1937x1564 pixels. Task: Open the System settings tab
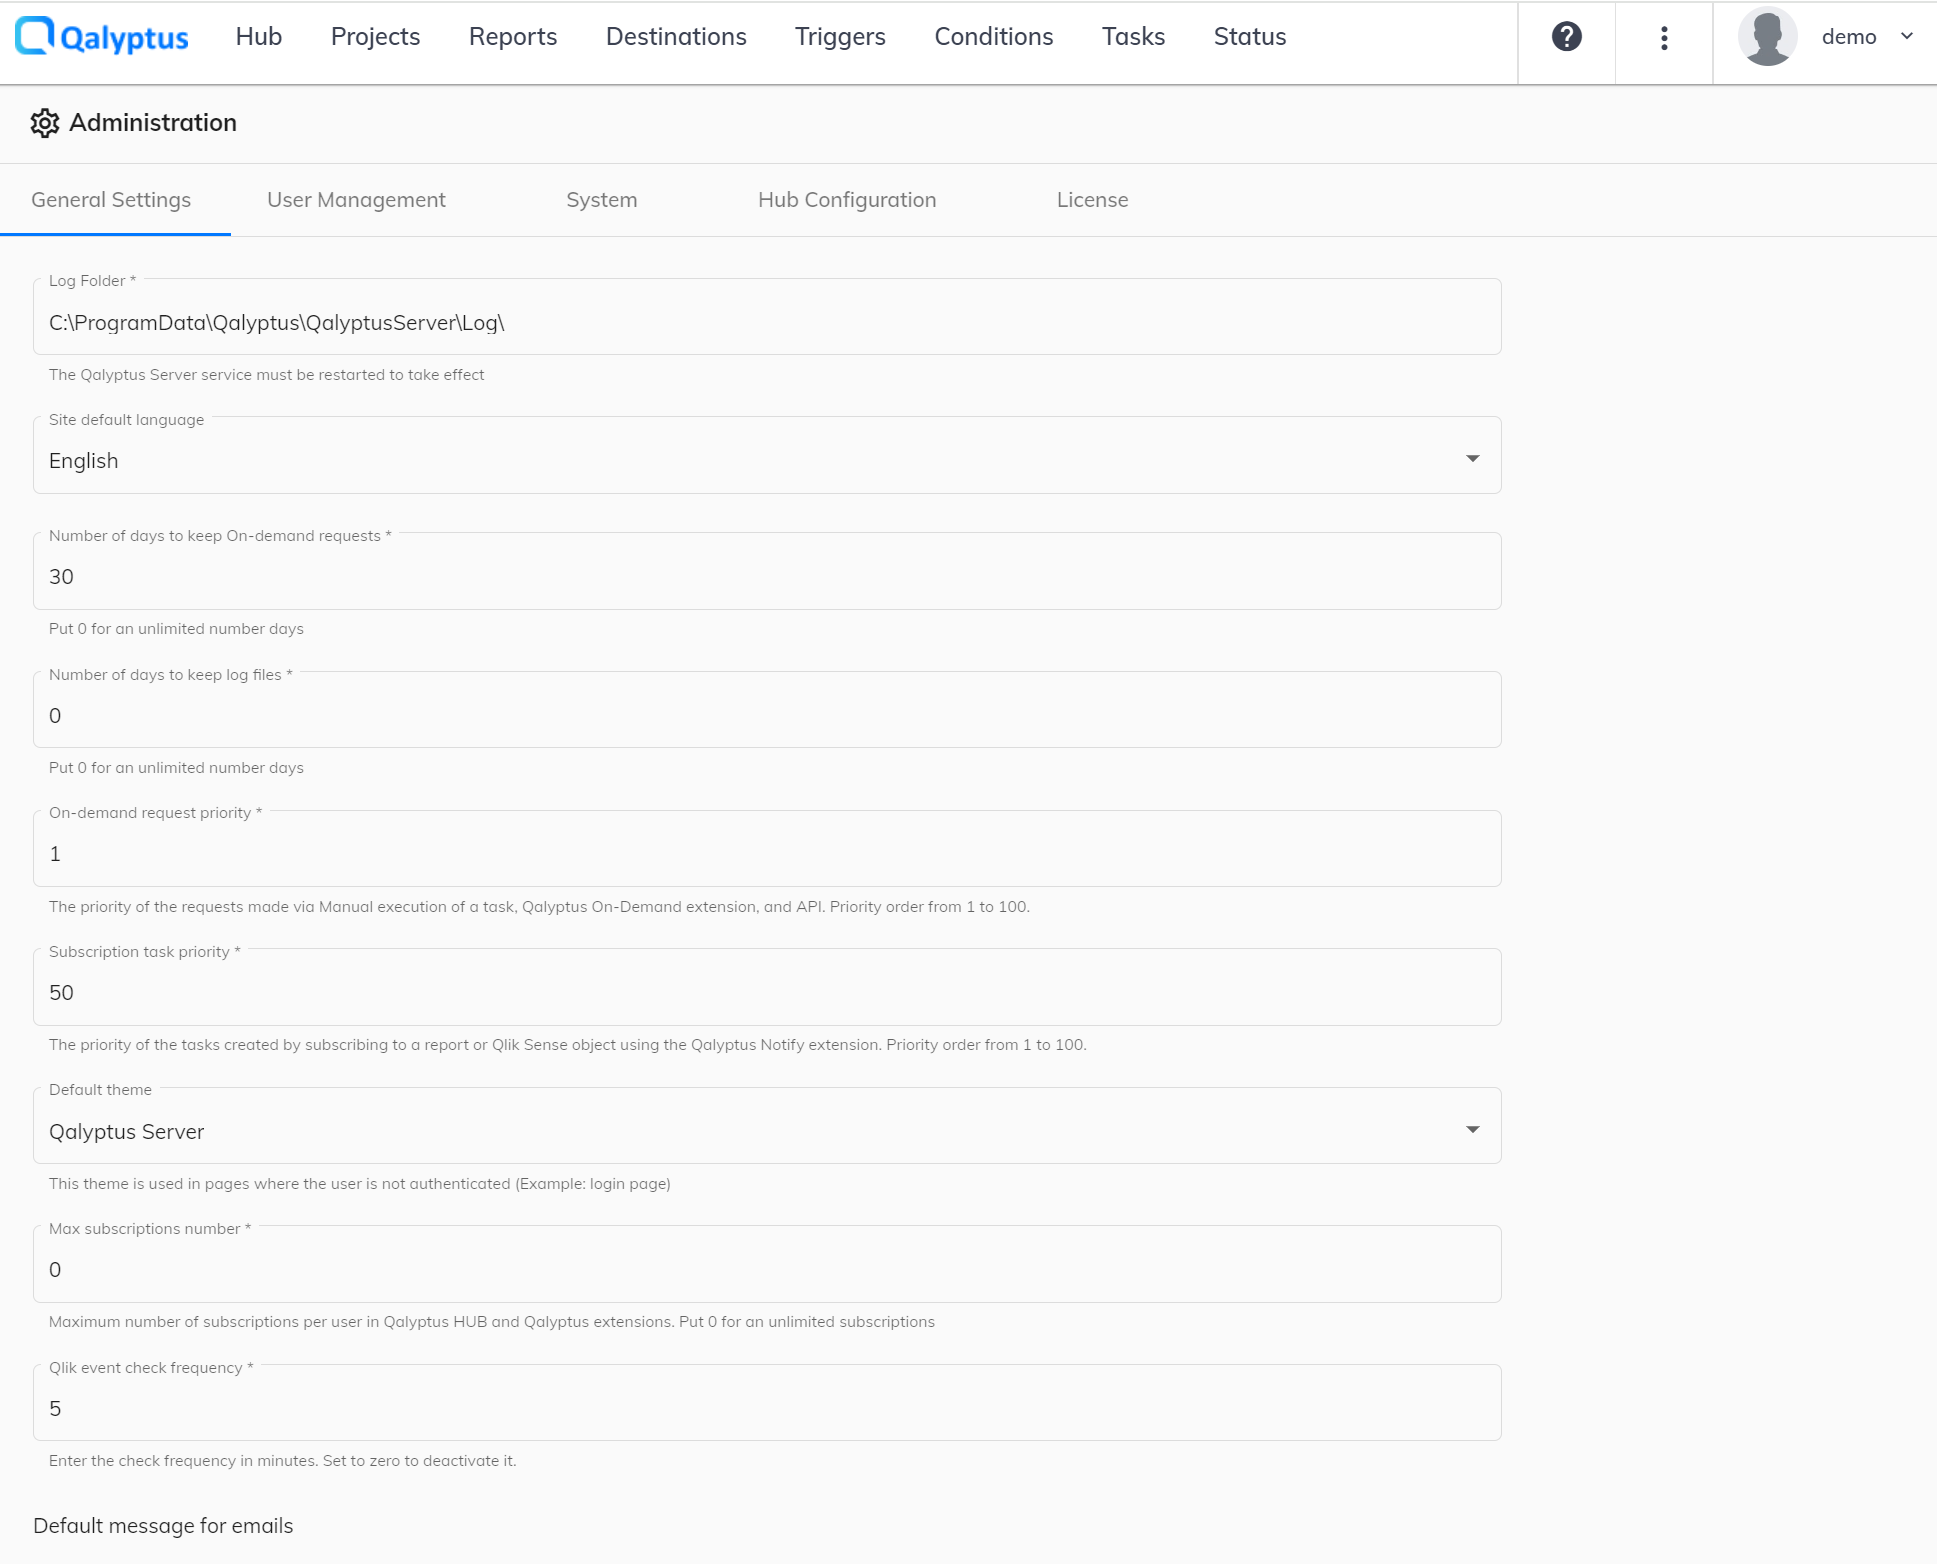point(602,199)
